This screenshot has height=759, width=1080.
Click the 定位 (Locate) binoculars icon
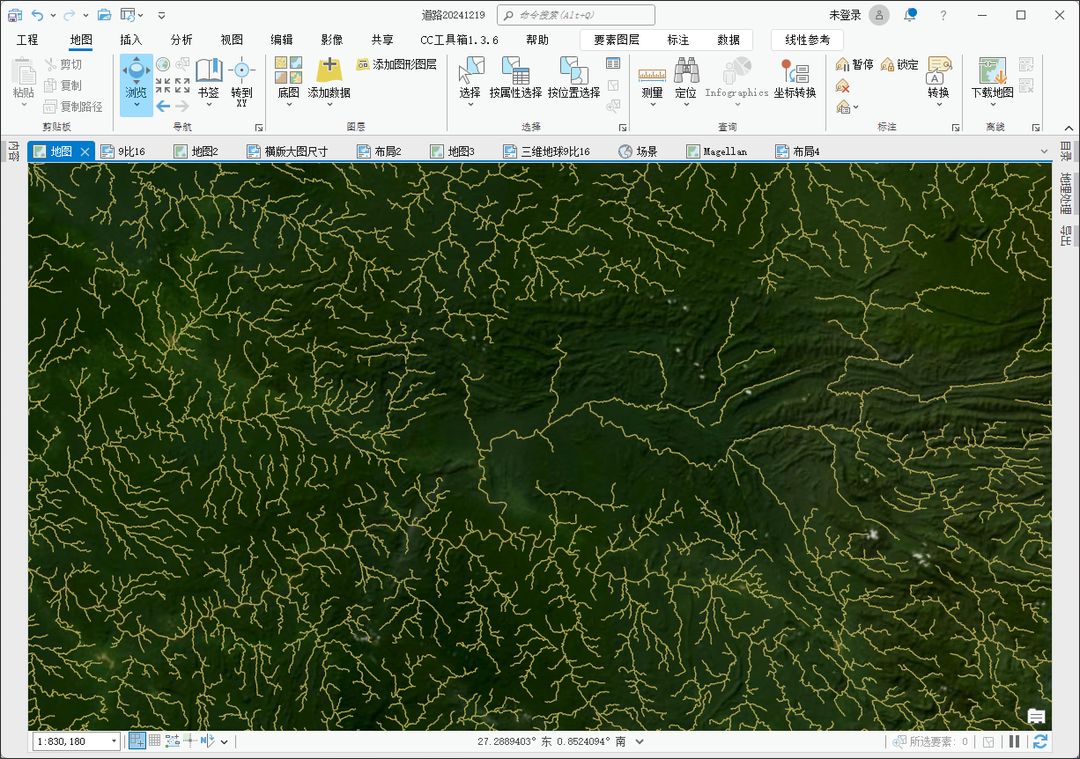click(x=686, y=70)
